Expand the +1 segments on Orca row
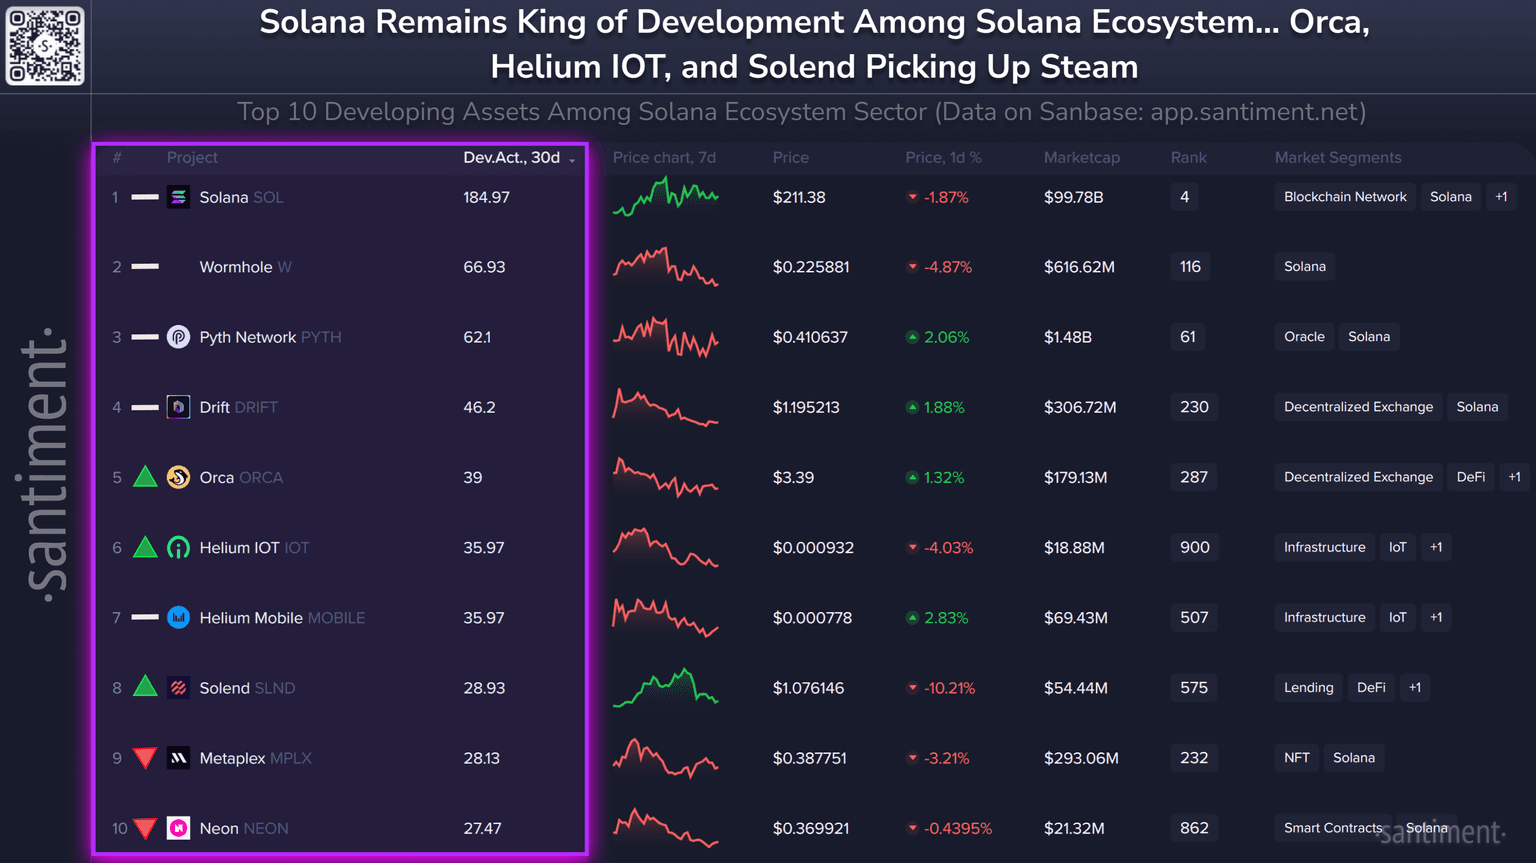The width and height of the screenshot is (1536, 863). coord(1514,477)
